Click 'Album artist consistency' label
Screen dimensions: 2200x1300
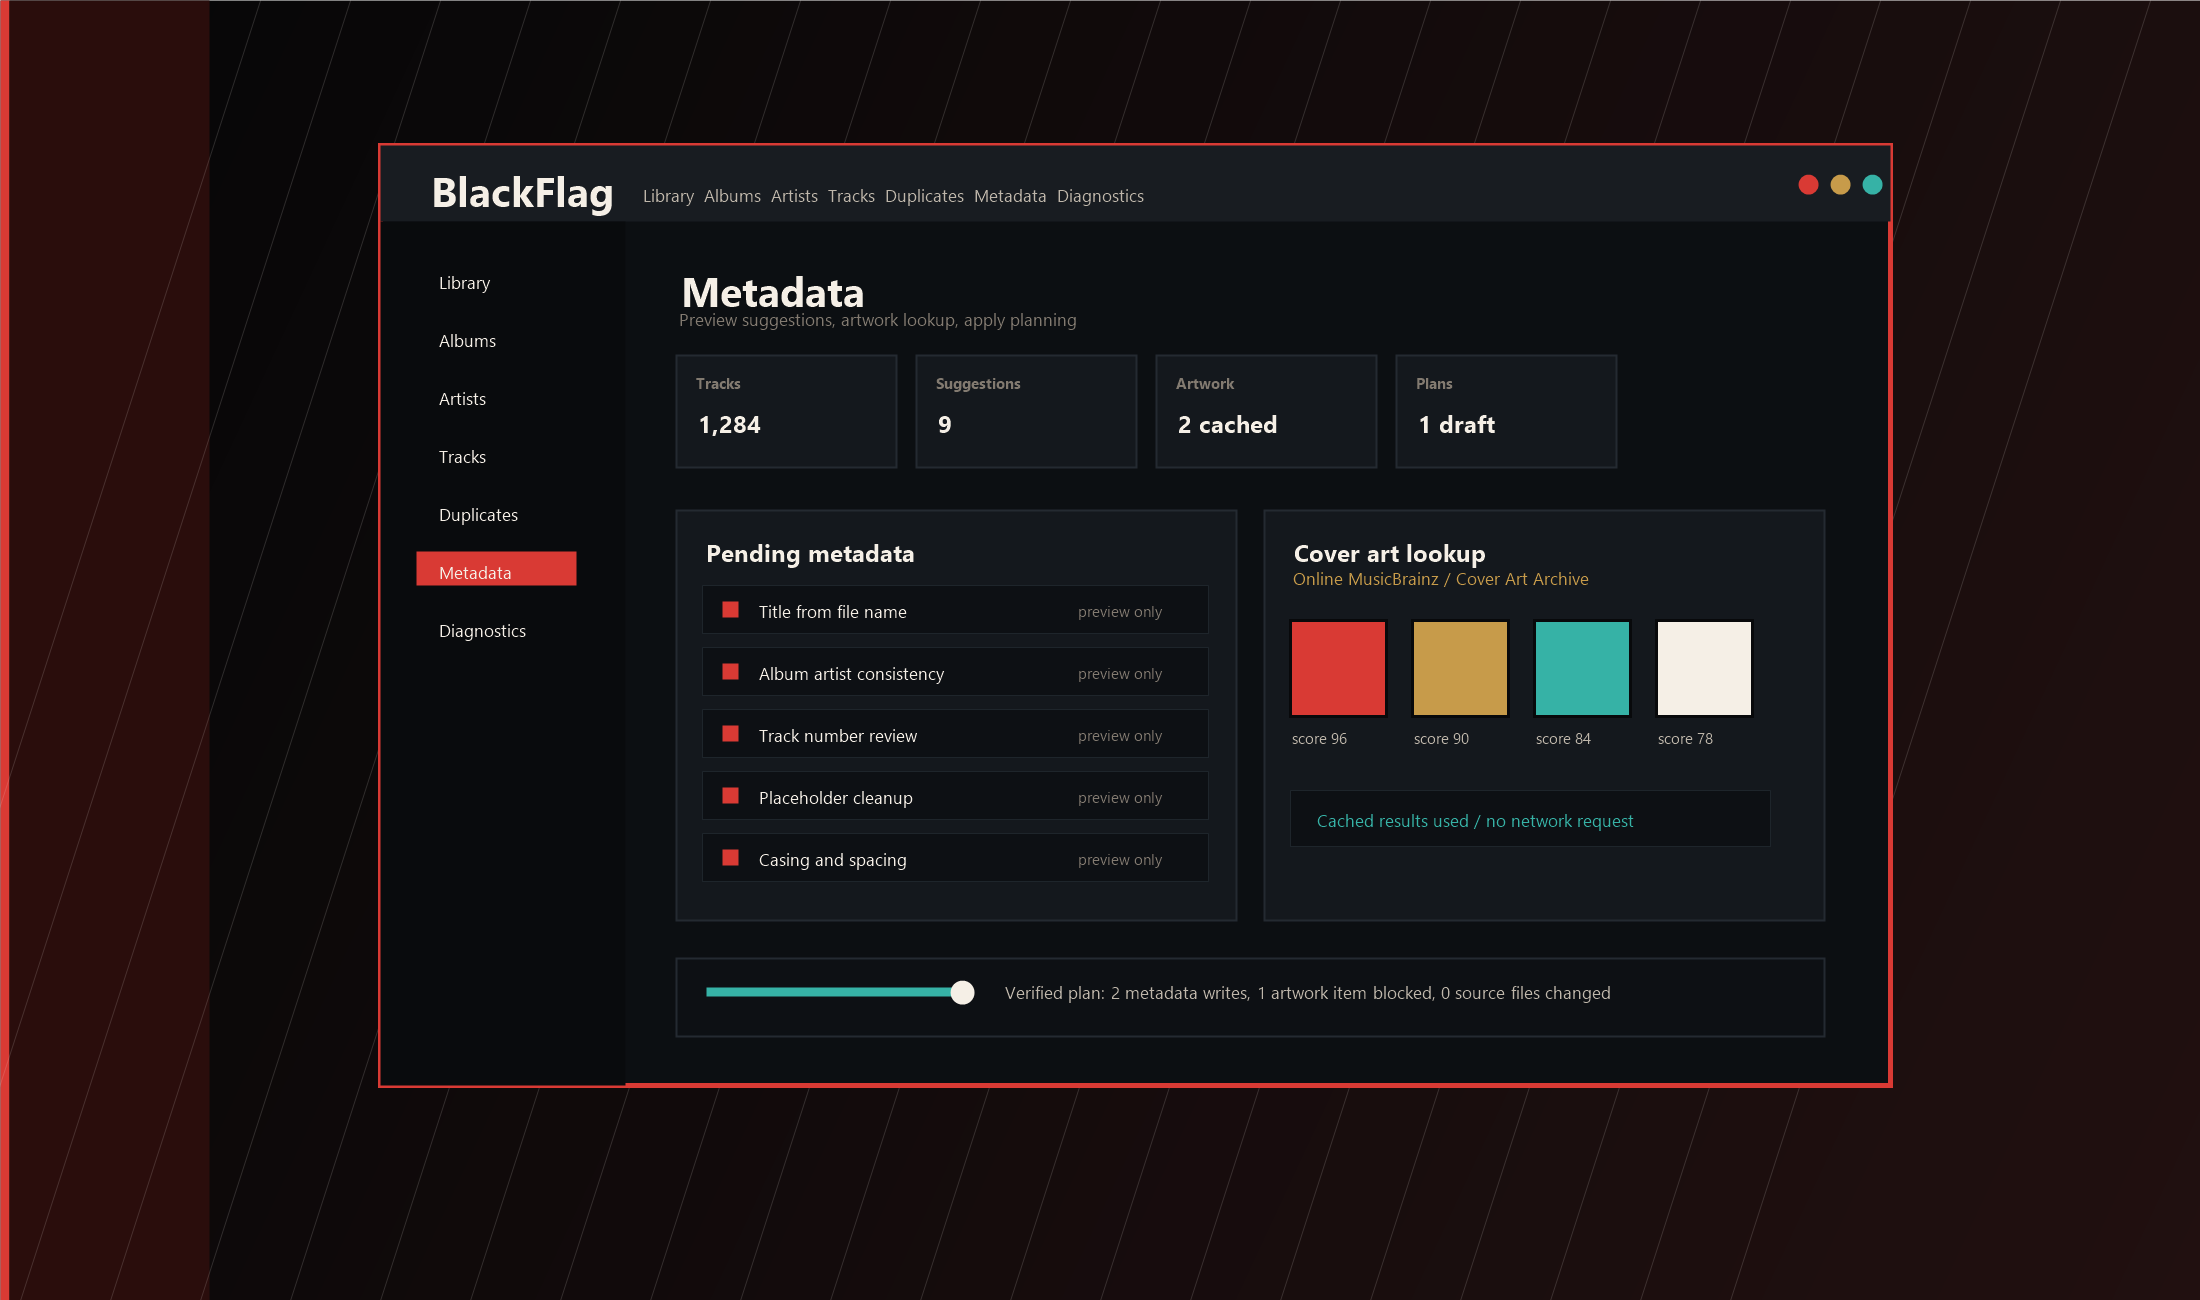851,674
